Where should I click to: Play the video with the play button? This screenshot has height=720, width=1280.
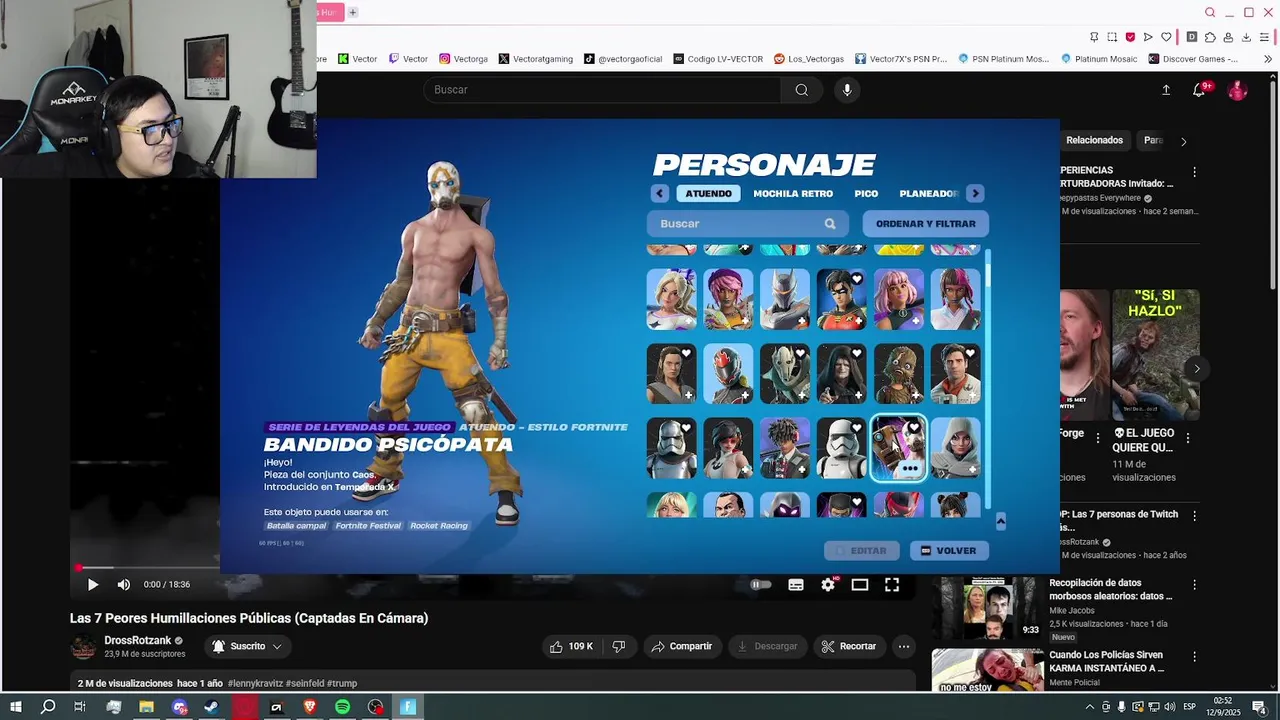coord(92,585)
